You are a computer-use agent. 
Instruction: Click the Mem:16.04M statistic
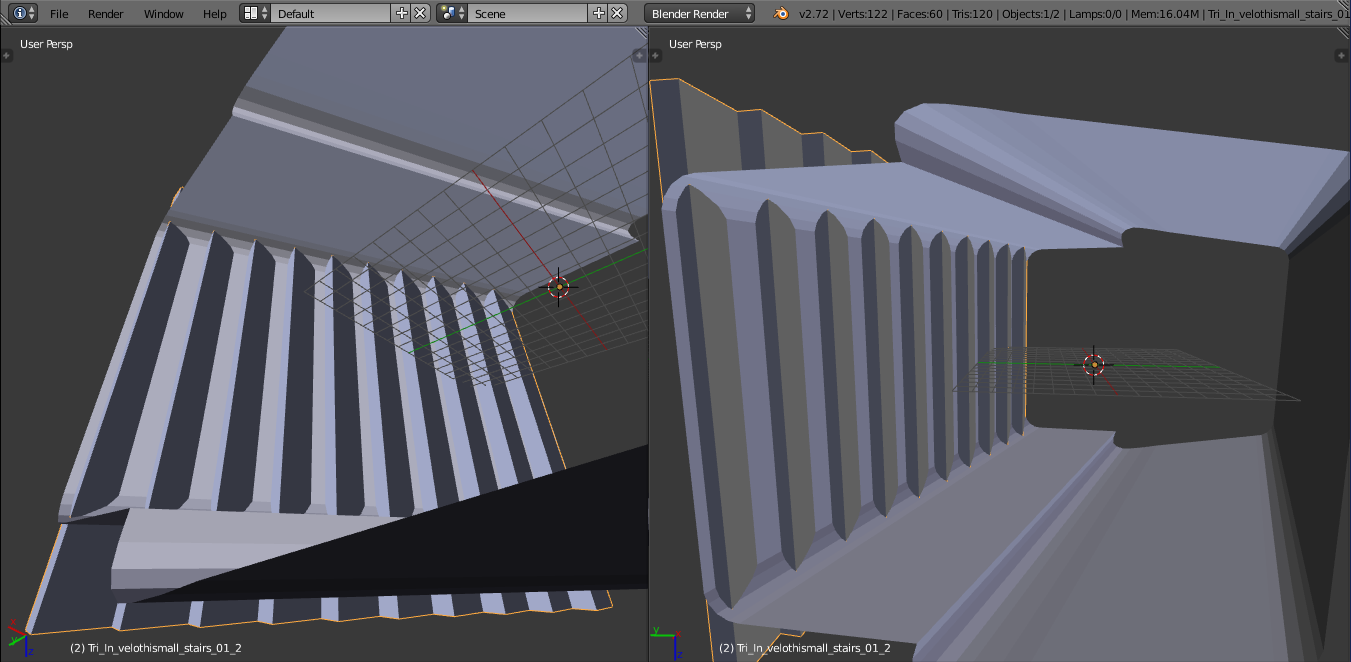[x=1164, y=14]
